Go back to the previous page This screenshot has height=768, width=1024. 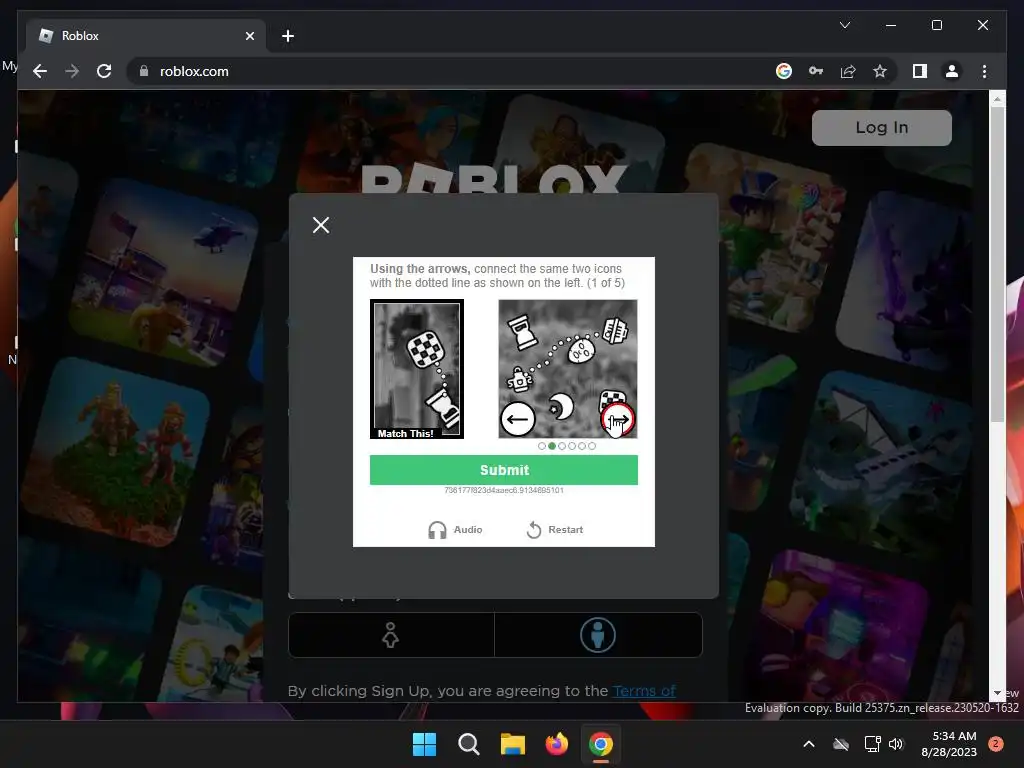tap(40, 71)
